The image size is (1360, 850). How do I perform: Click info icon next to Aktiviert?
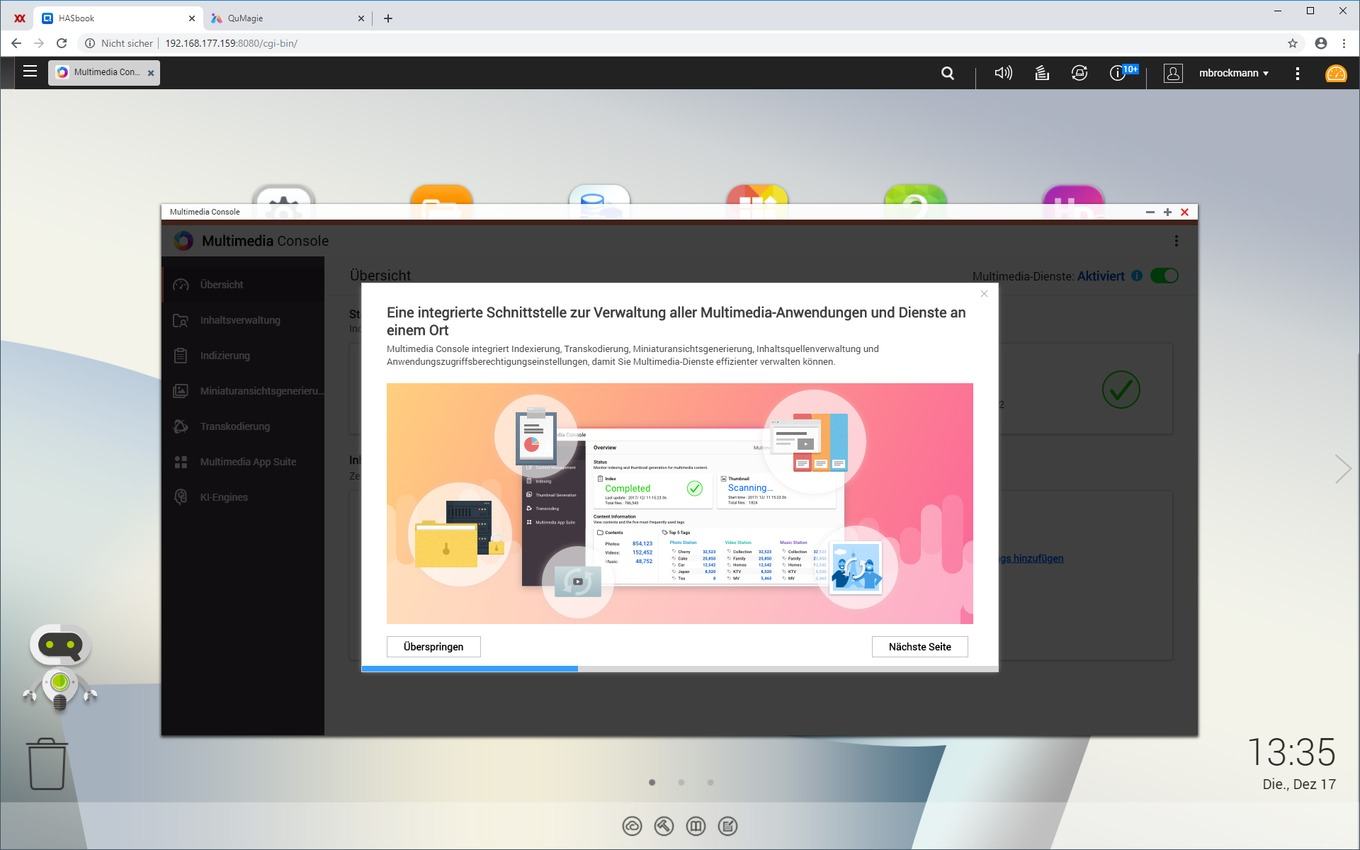click(1137, 276)
